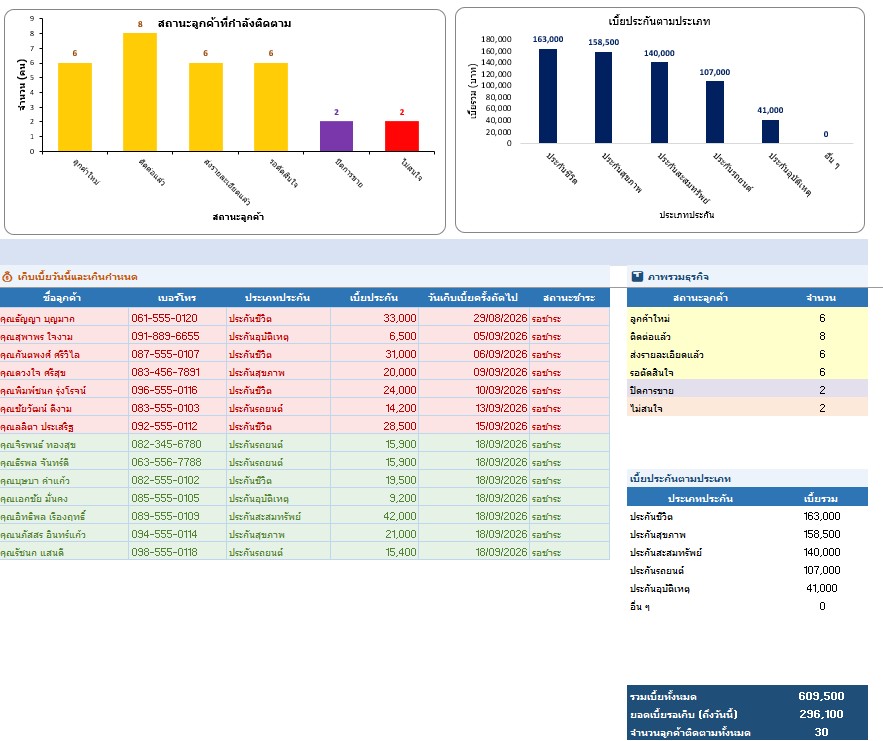Select customer cell คุณธีรพล จันทร์ดี

(x=64, y=462)
